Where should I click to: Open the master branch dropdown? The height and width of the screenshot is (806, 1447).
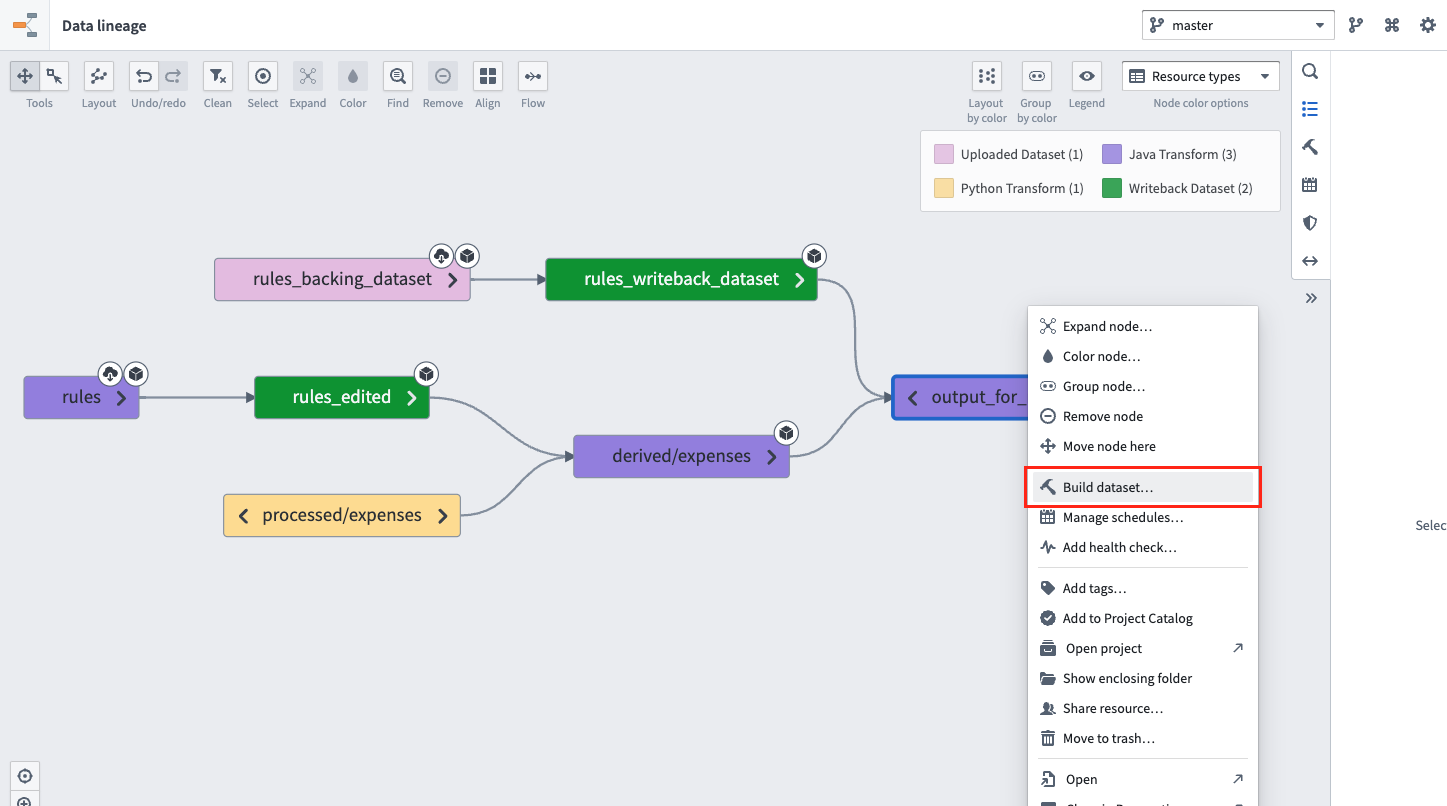[x=1238, y=25]
